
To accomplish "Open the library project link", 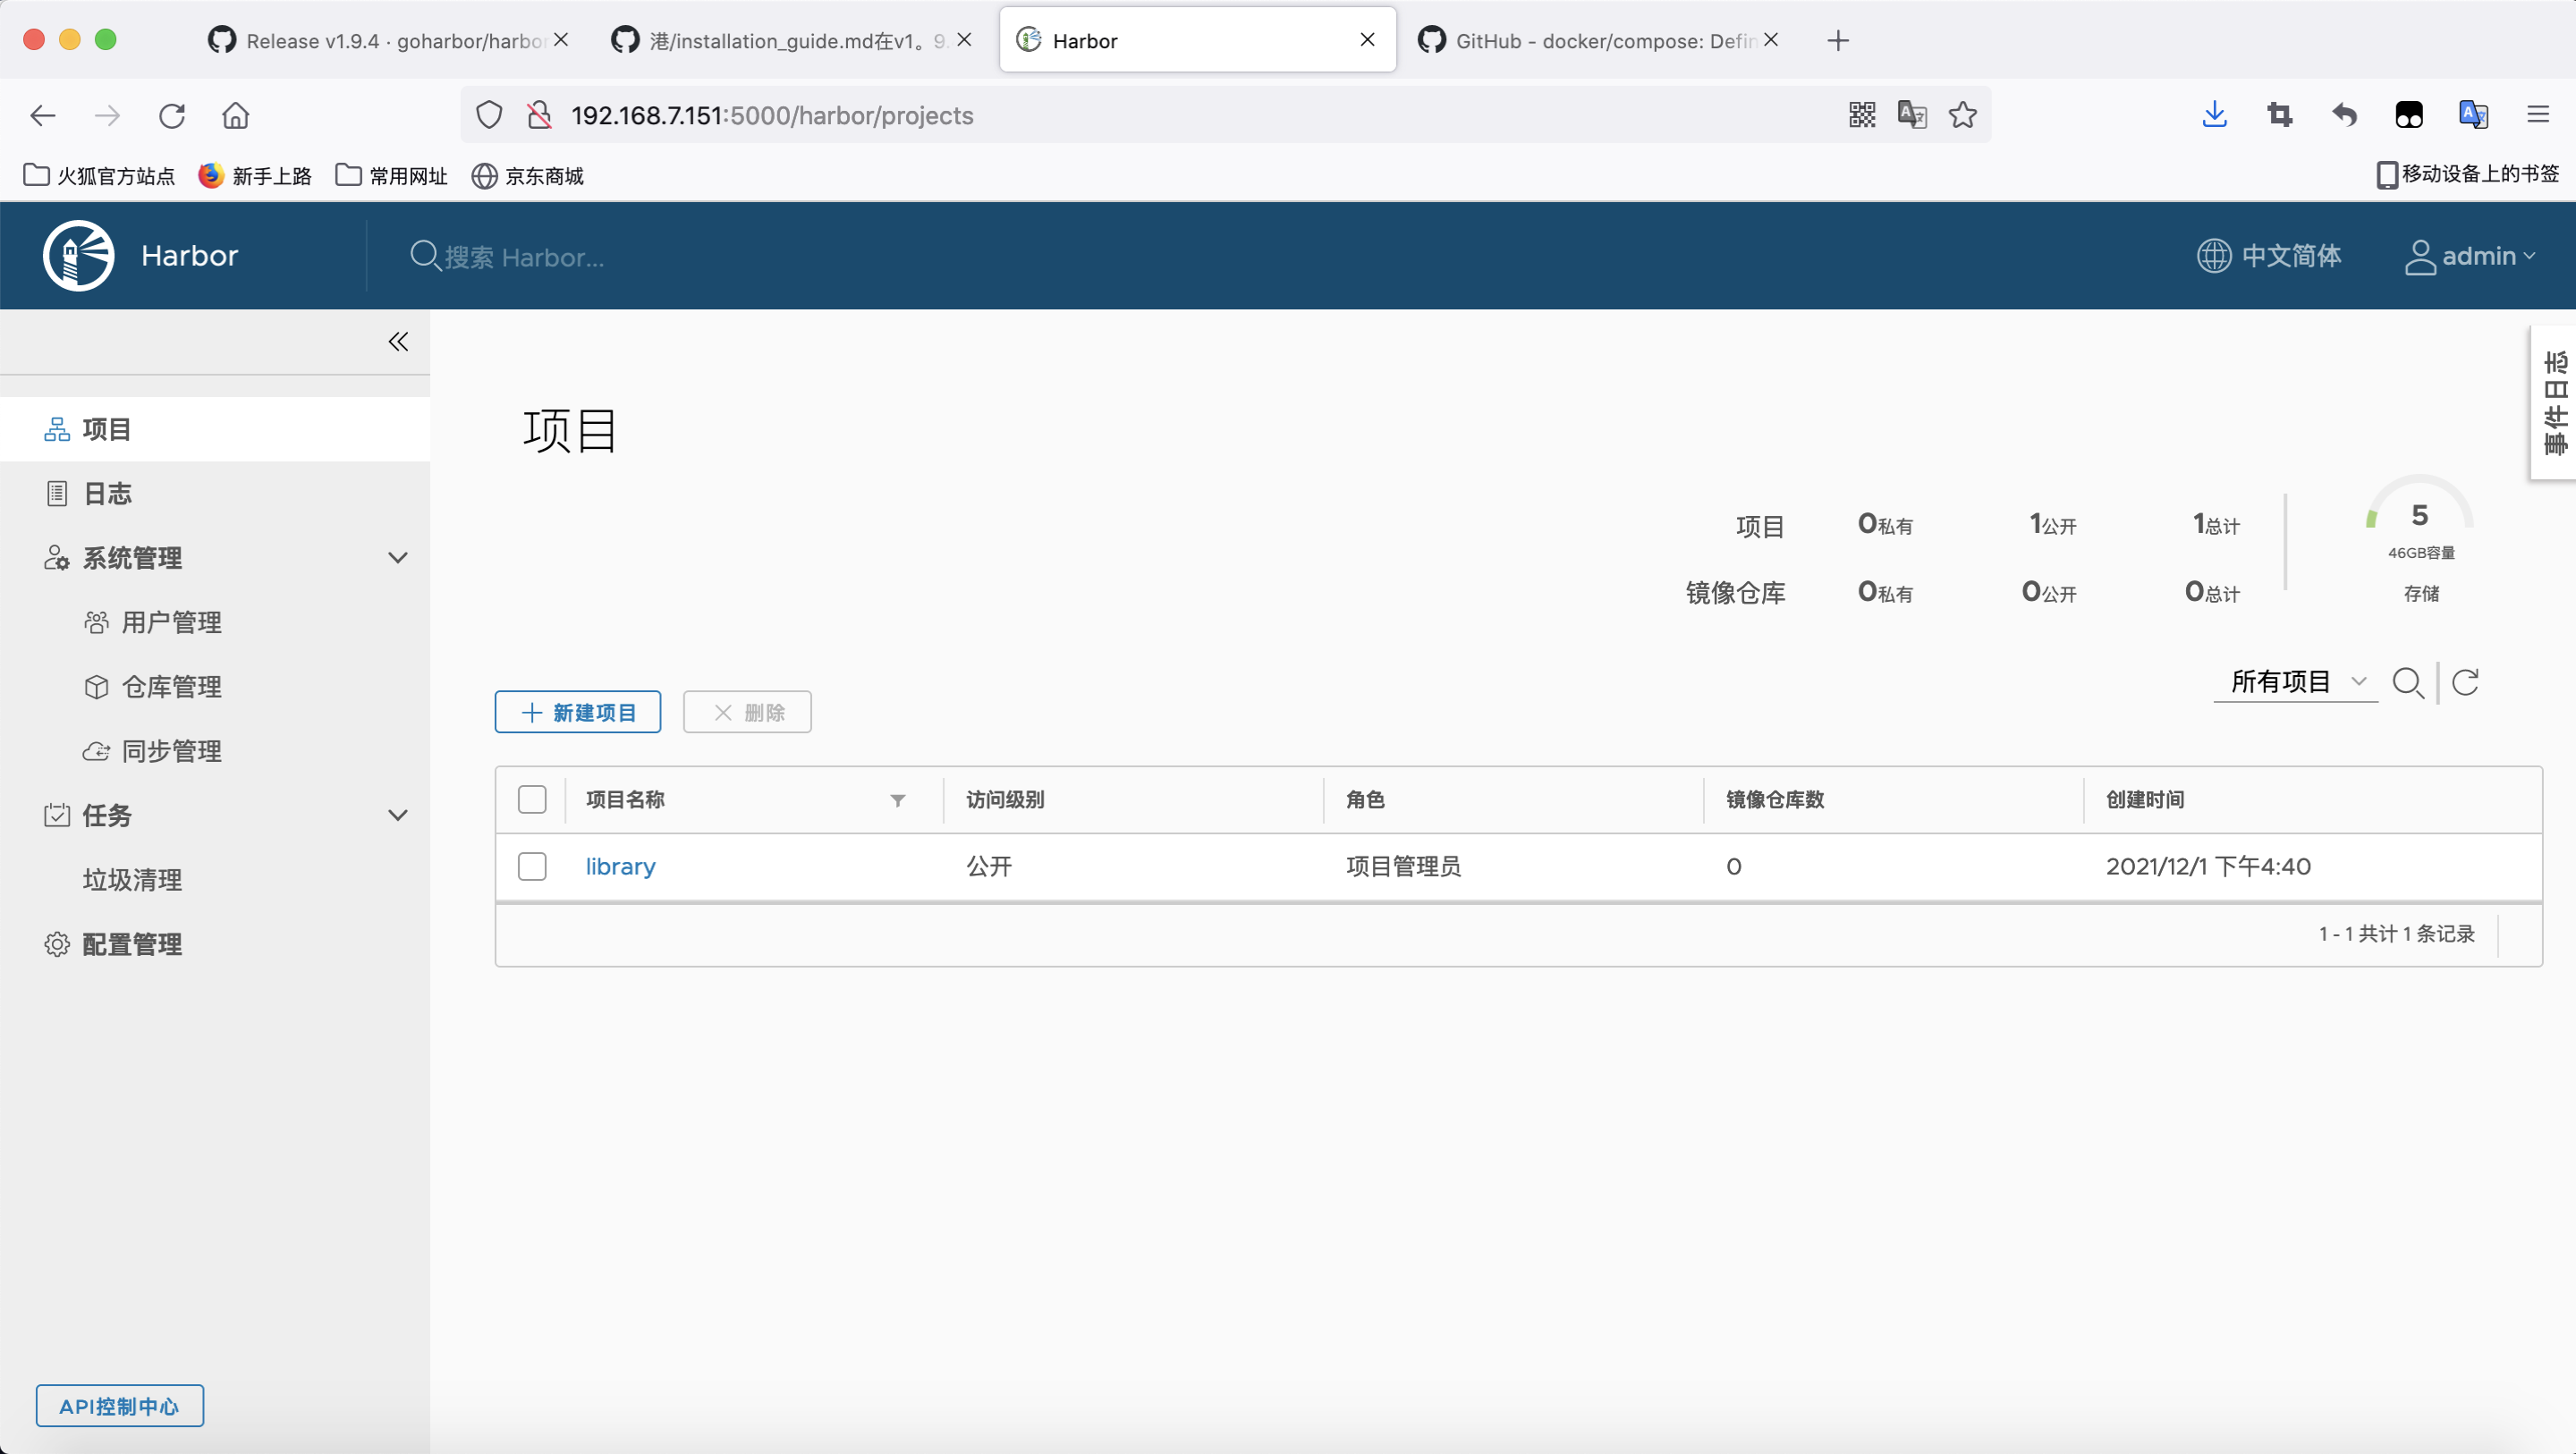I will (x=620, y=867).
